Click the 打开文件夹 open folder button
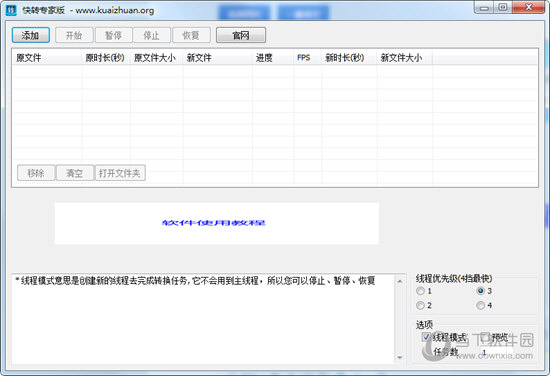Viewport: 550px width, 376px height. pos(120,173)
